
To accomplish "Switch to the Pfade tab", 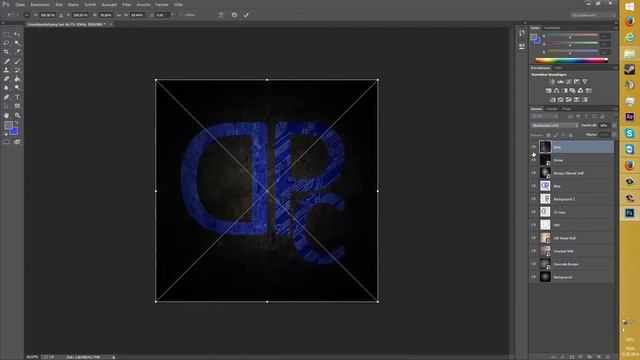I will click(567, 109).
